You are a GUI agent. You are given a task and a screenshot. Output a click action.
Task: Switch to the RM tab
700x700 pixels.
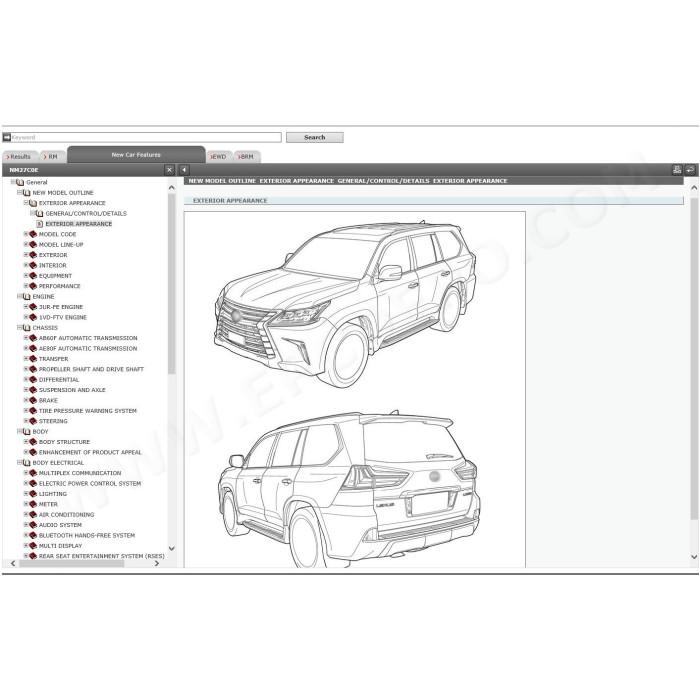click(51, 157)
